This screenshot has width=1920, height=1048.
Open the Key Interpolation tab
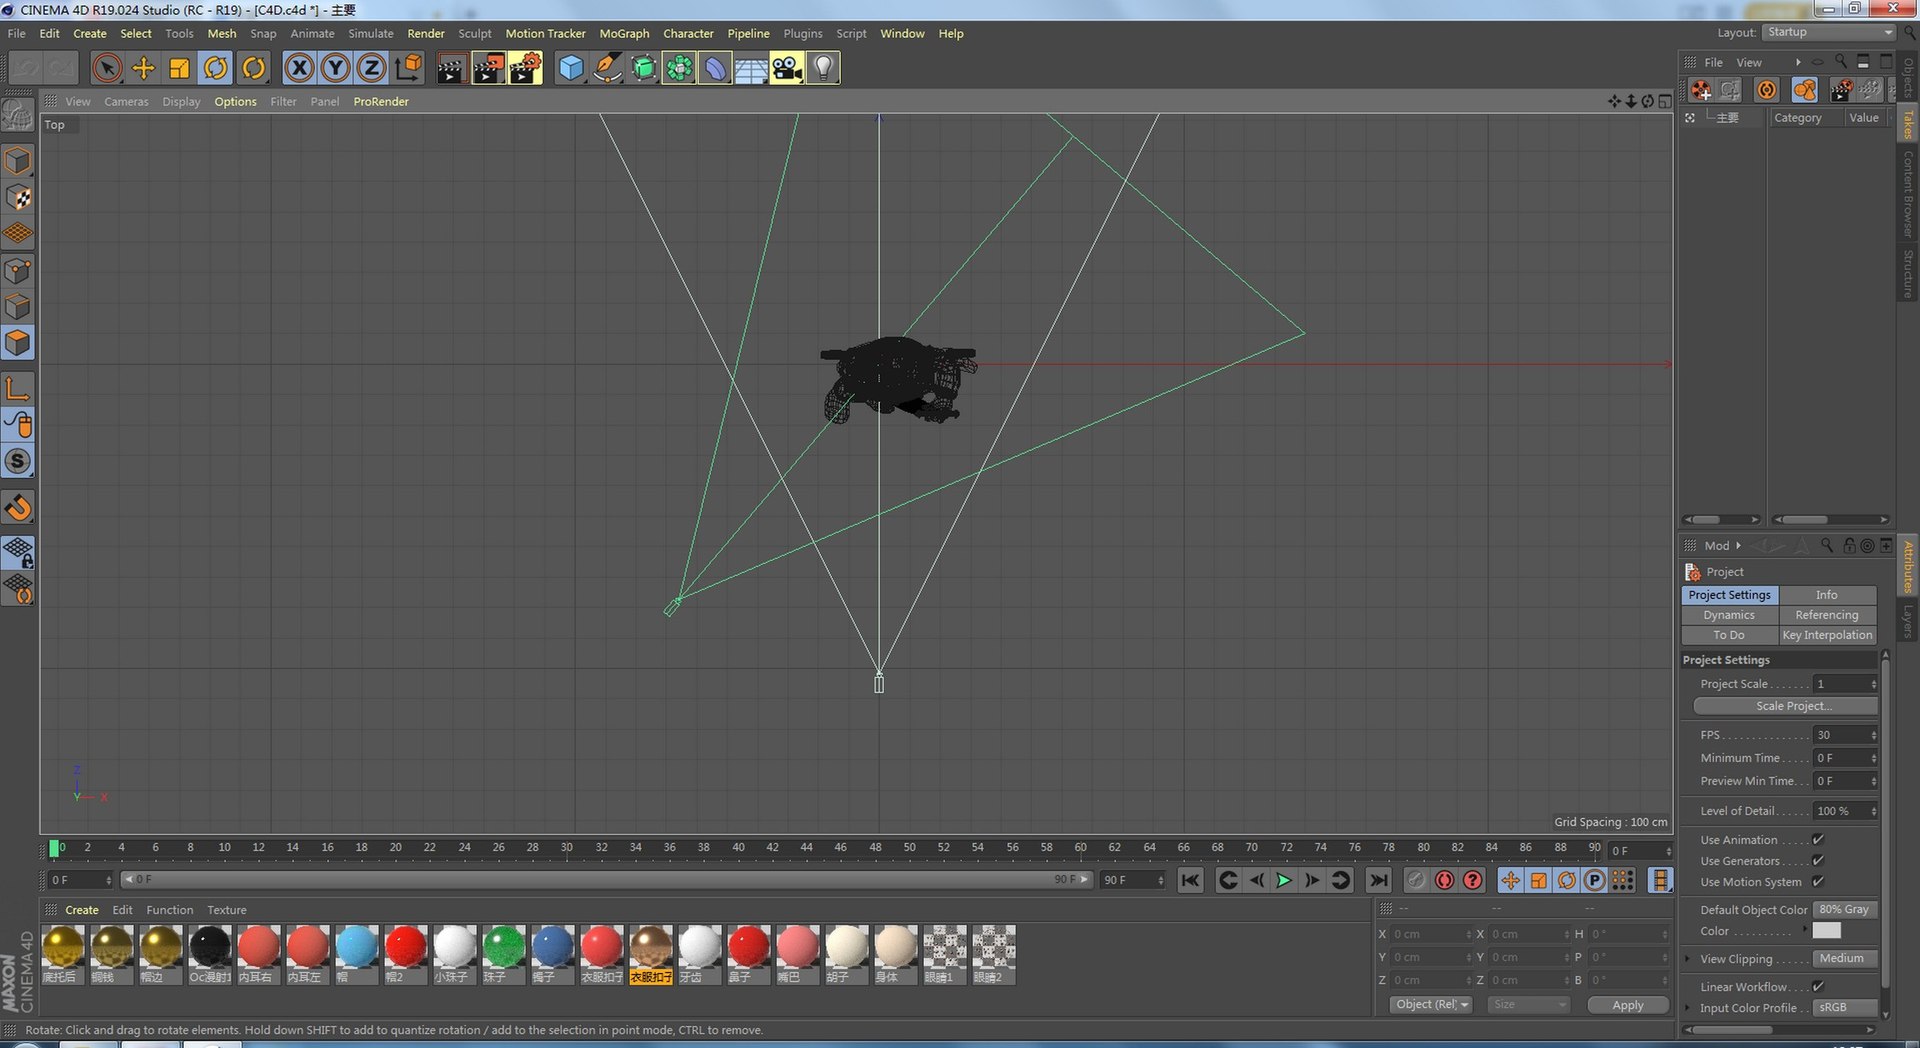coord(1827,635)
